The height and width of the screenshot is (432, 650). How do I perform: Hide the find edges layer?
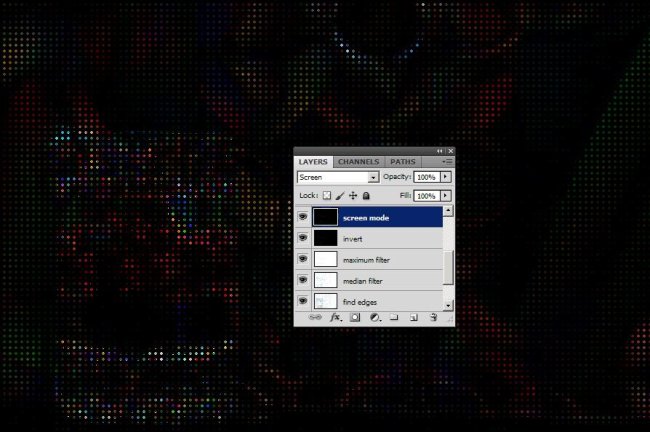[x=303, y=301]
